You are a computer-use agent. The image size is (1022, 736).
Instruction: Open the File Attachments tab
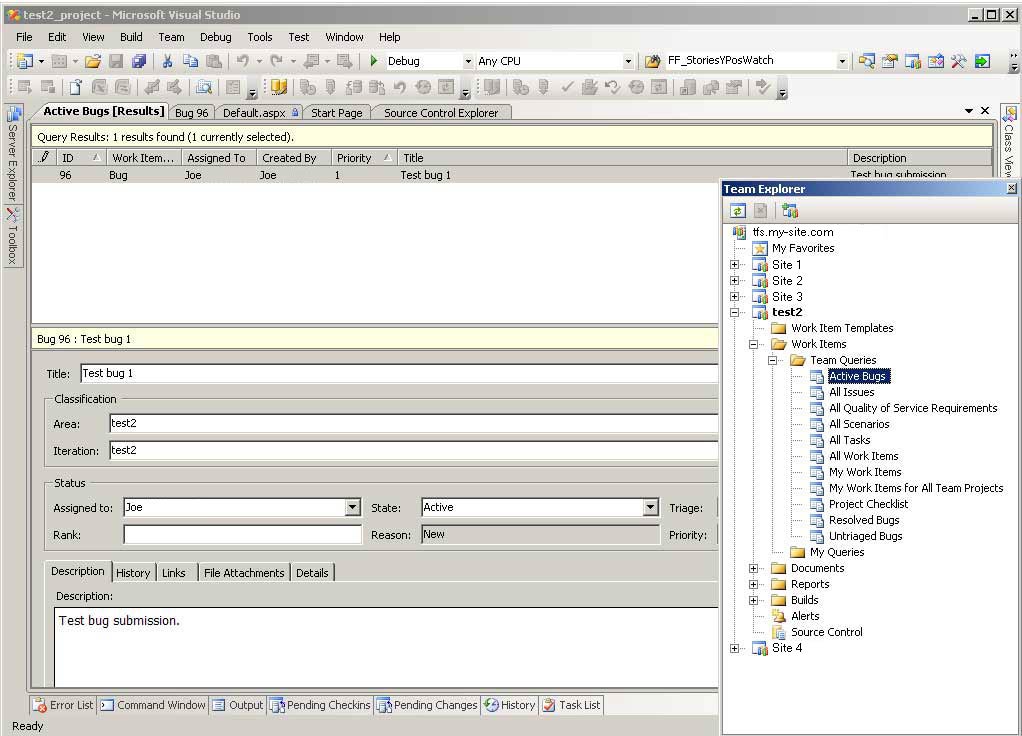tap(244, 572)
